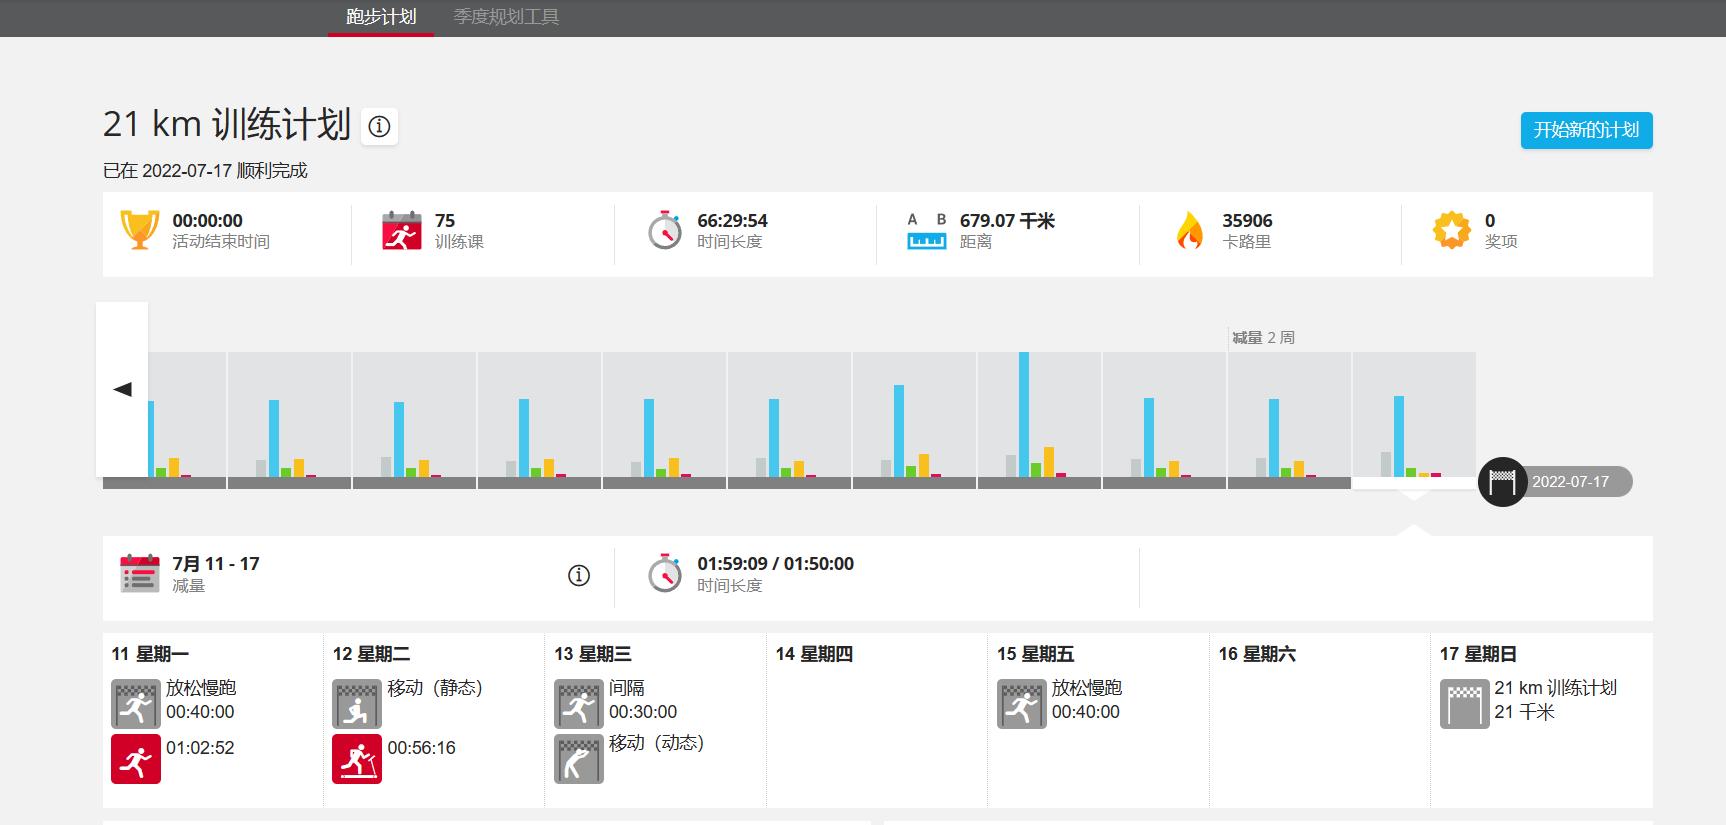Open Tuesday's completed treadmill red icon 00:56:16
The height and width of the screenshot is (825, 1726).
click(357, 759)
